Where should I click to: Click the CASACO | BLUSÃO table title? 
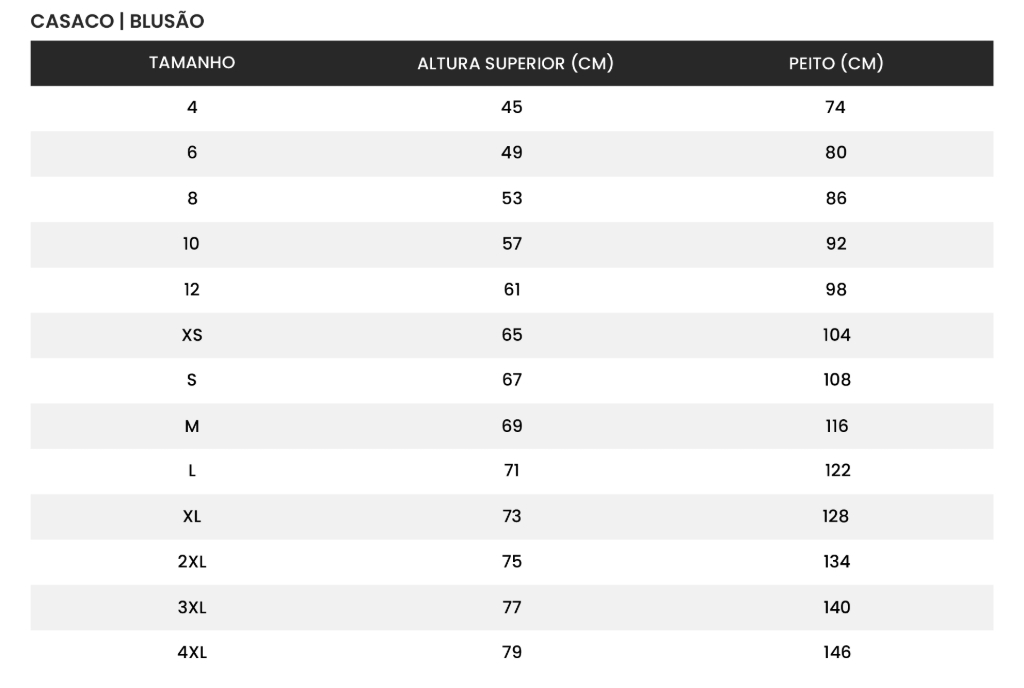tap(118, 21)
